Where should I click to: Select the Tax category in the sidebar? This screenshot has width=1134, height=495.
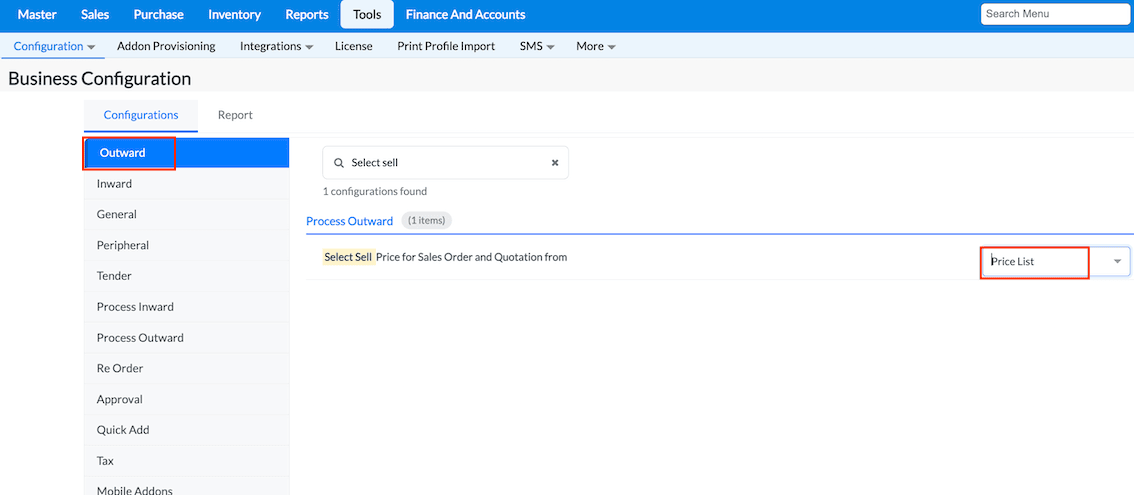pyautogui.click(x=105, y=461)
